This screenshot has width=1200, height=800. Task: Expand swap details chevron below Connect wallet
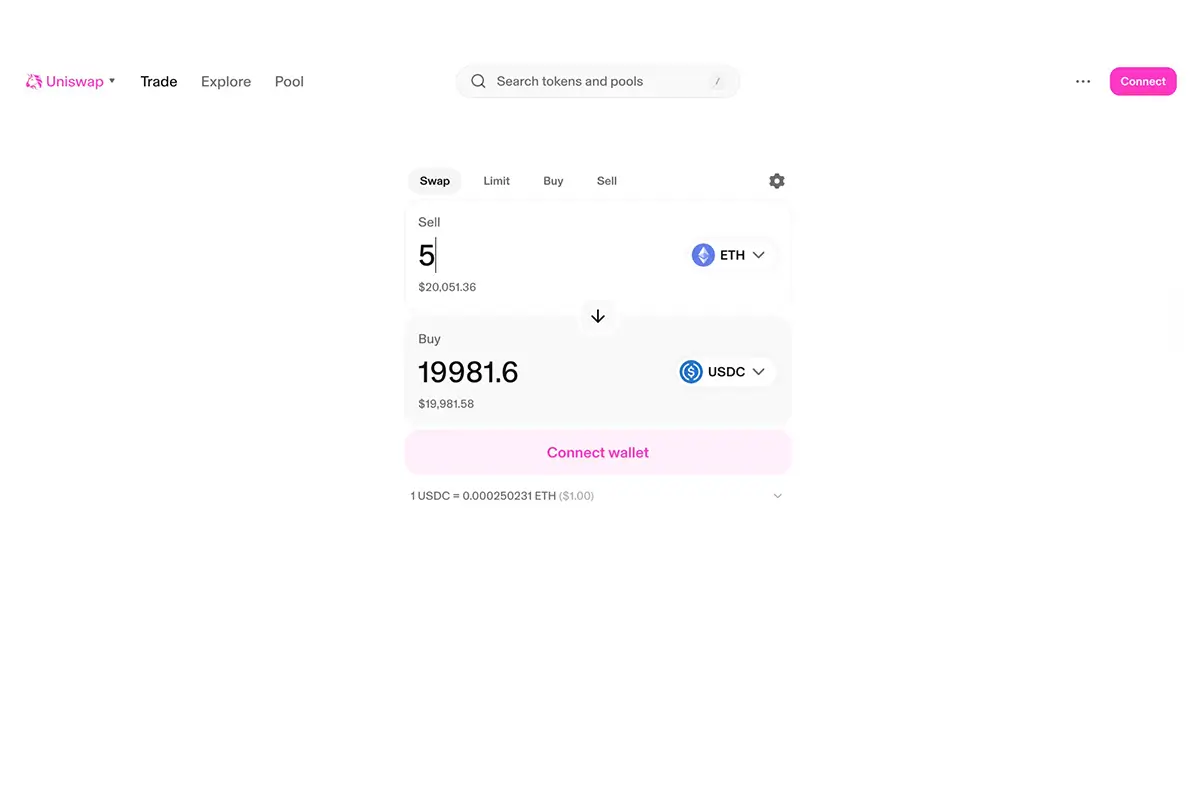pyautogui.click(x=778, y=496)
